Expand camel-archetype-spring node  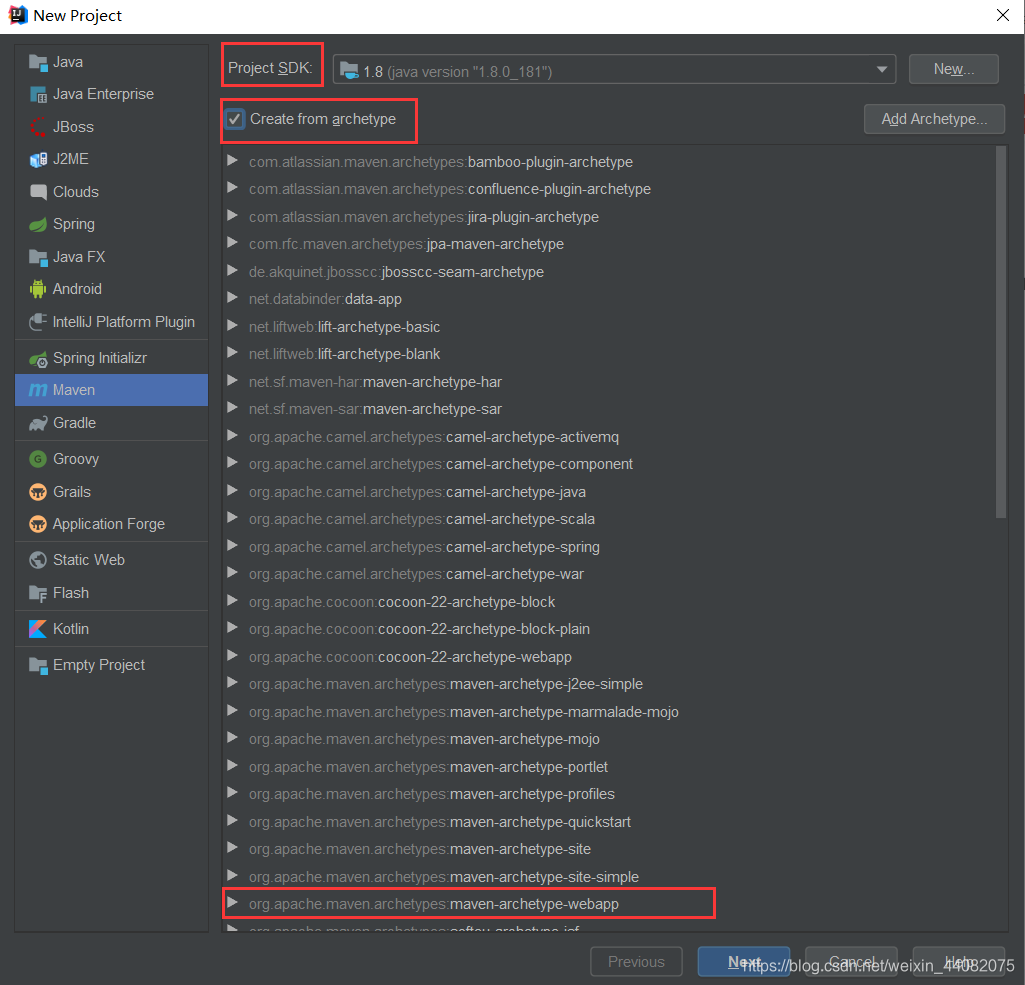(x=232, y=546)
